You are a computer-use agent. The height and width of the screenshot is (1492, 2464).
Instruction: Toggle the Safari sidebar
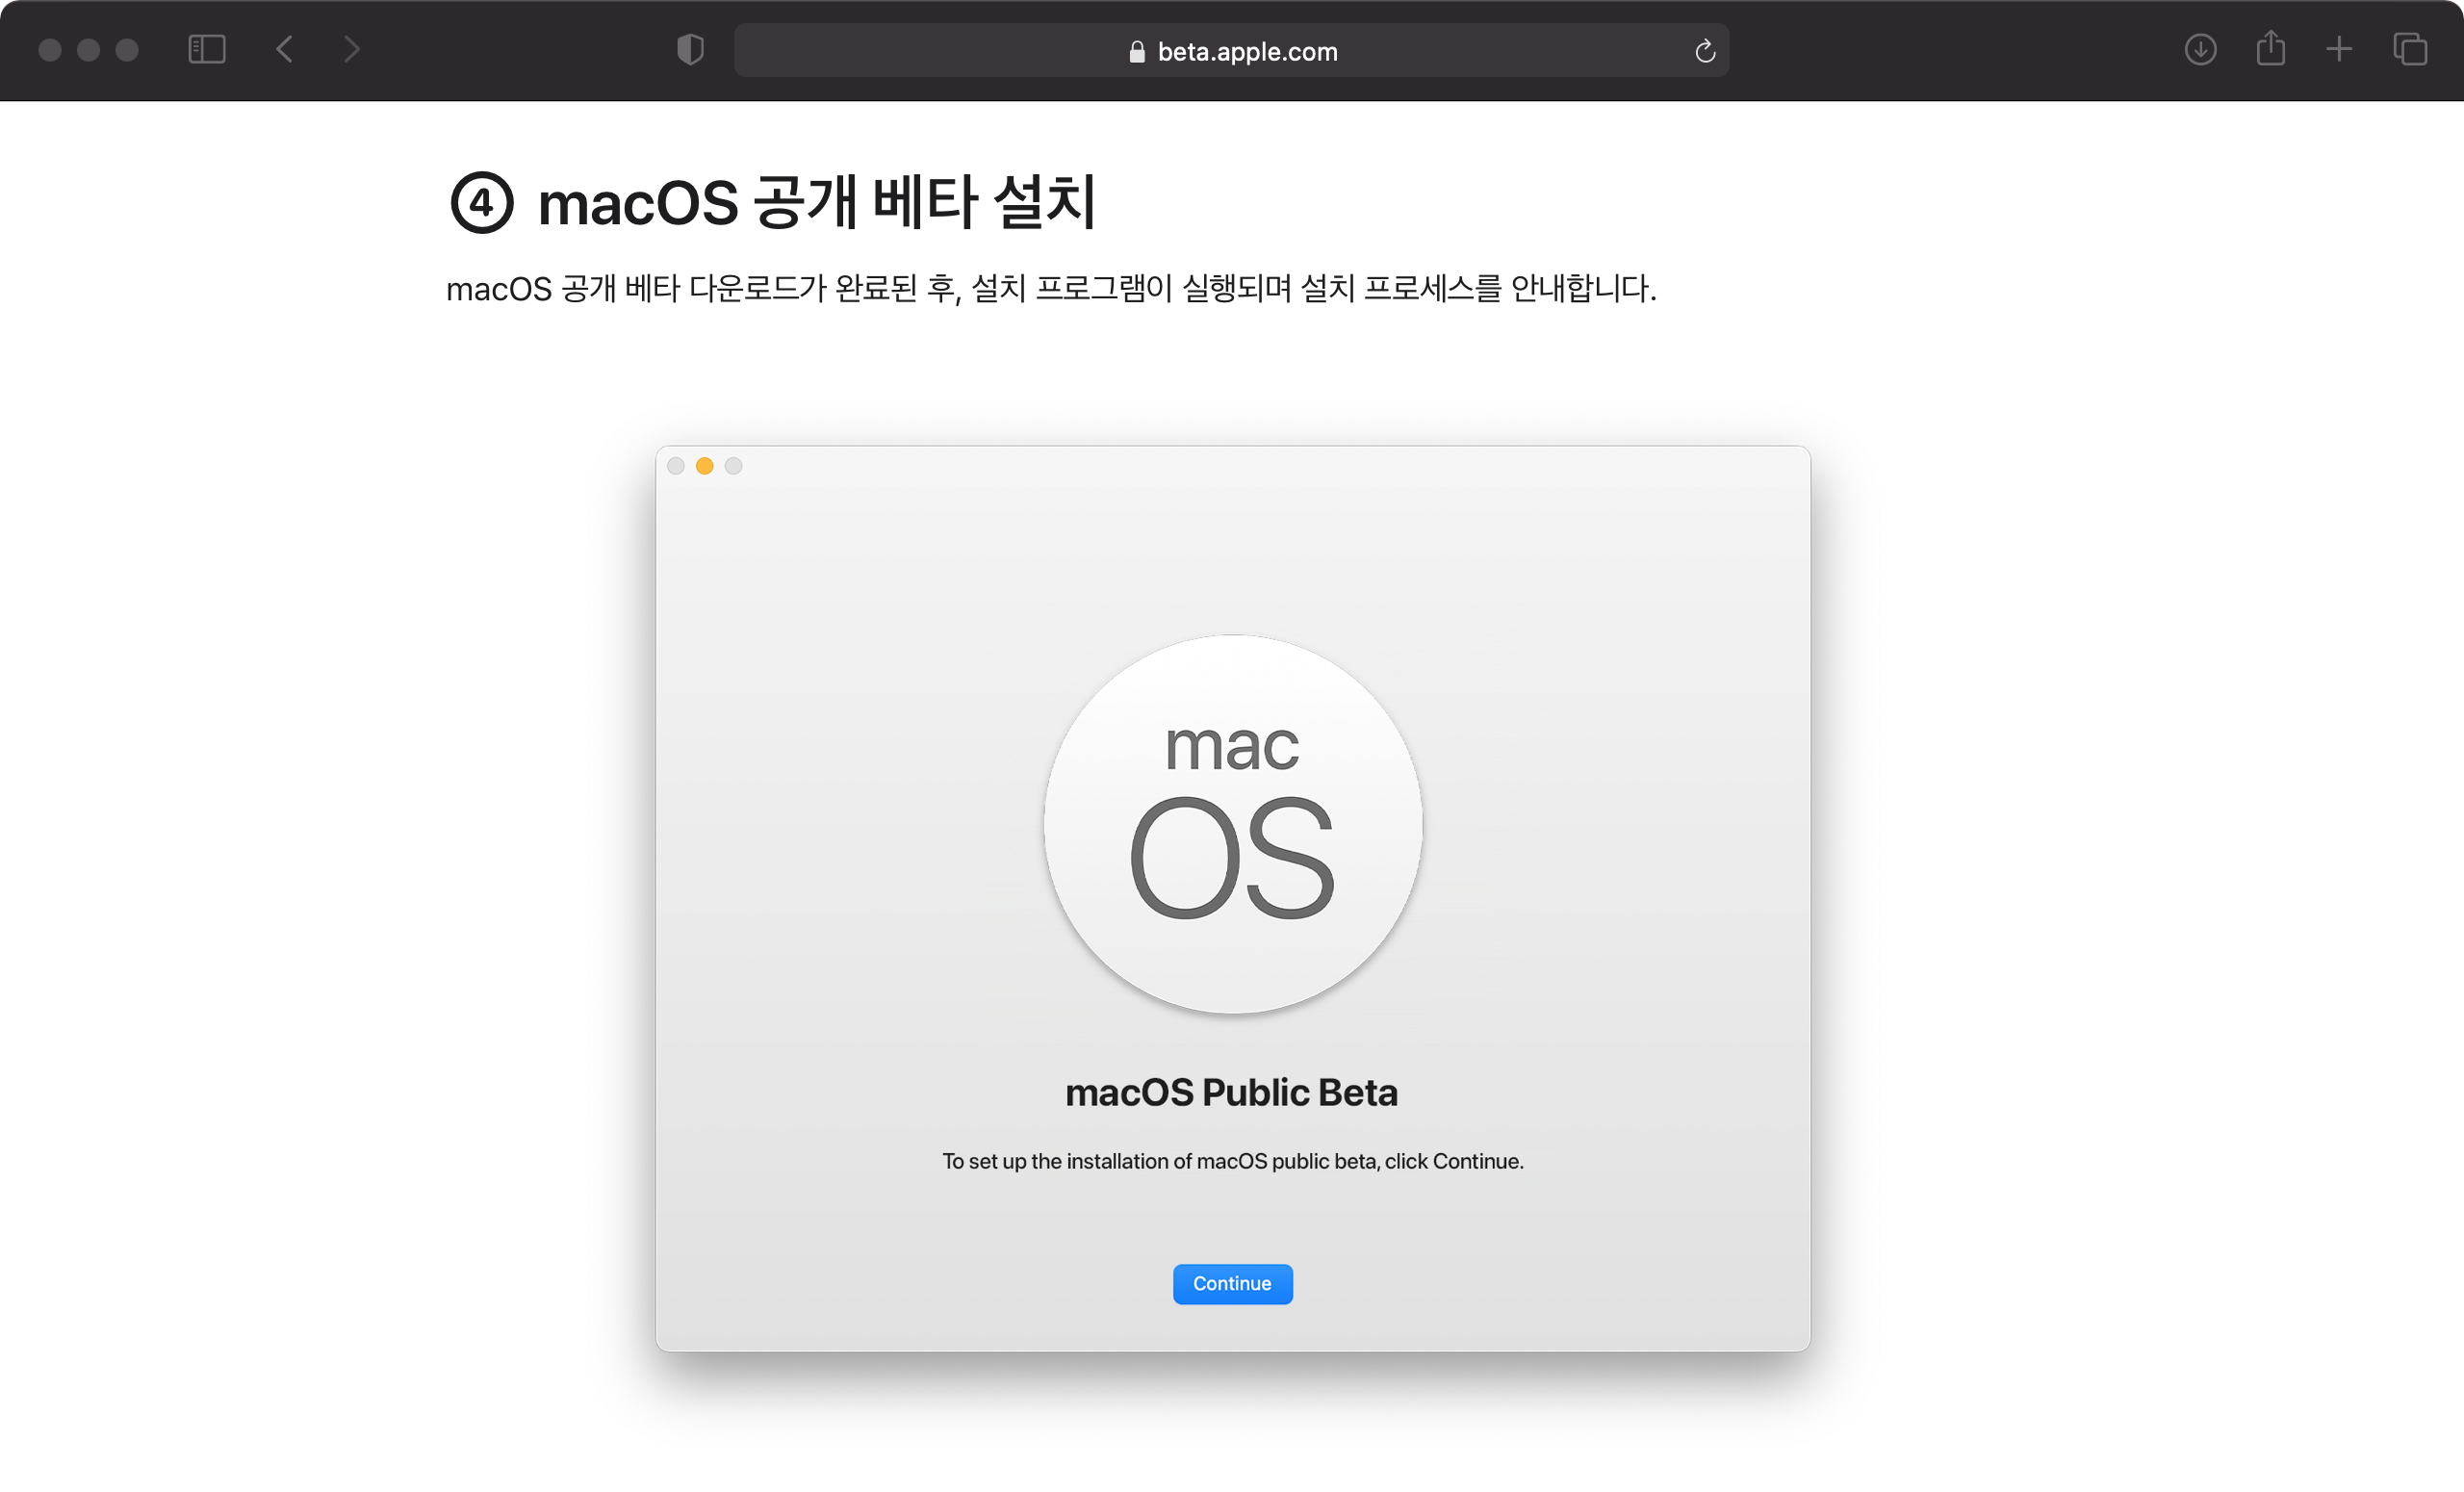tap(207, 49)
